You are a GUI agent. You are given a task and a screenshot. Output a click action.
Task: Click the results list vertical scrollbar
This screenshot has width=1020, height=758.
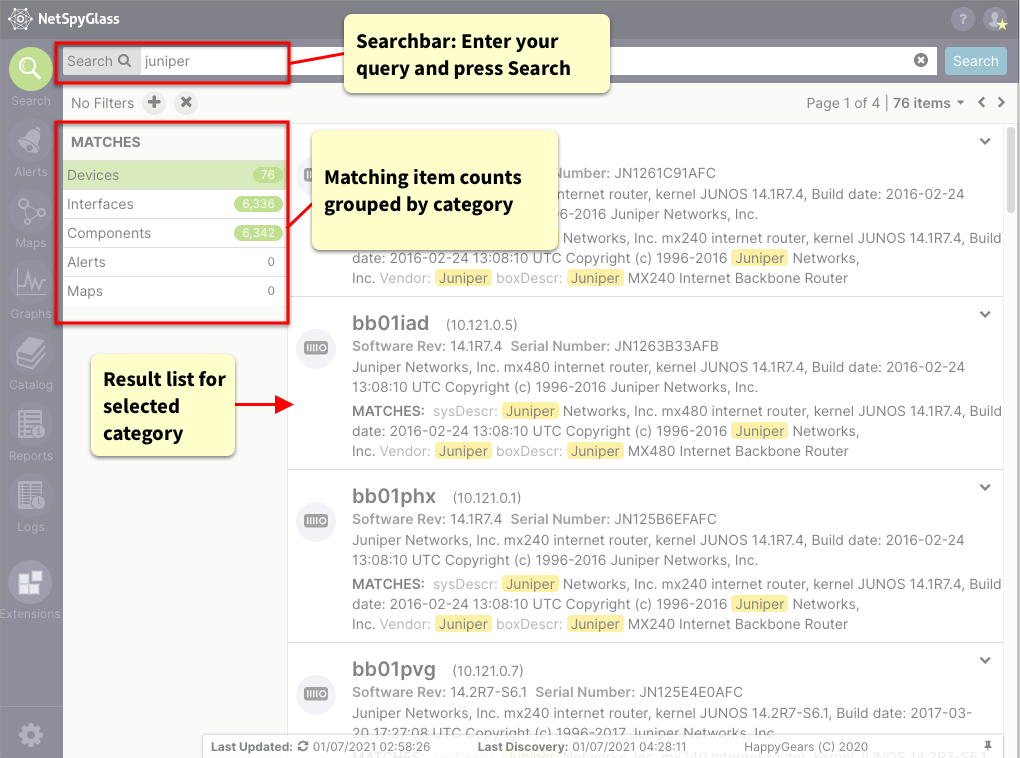coord(1010,170)
